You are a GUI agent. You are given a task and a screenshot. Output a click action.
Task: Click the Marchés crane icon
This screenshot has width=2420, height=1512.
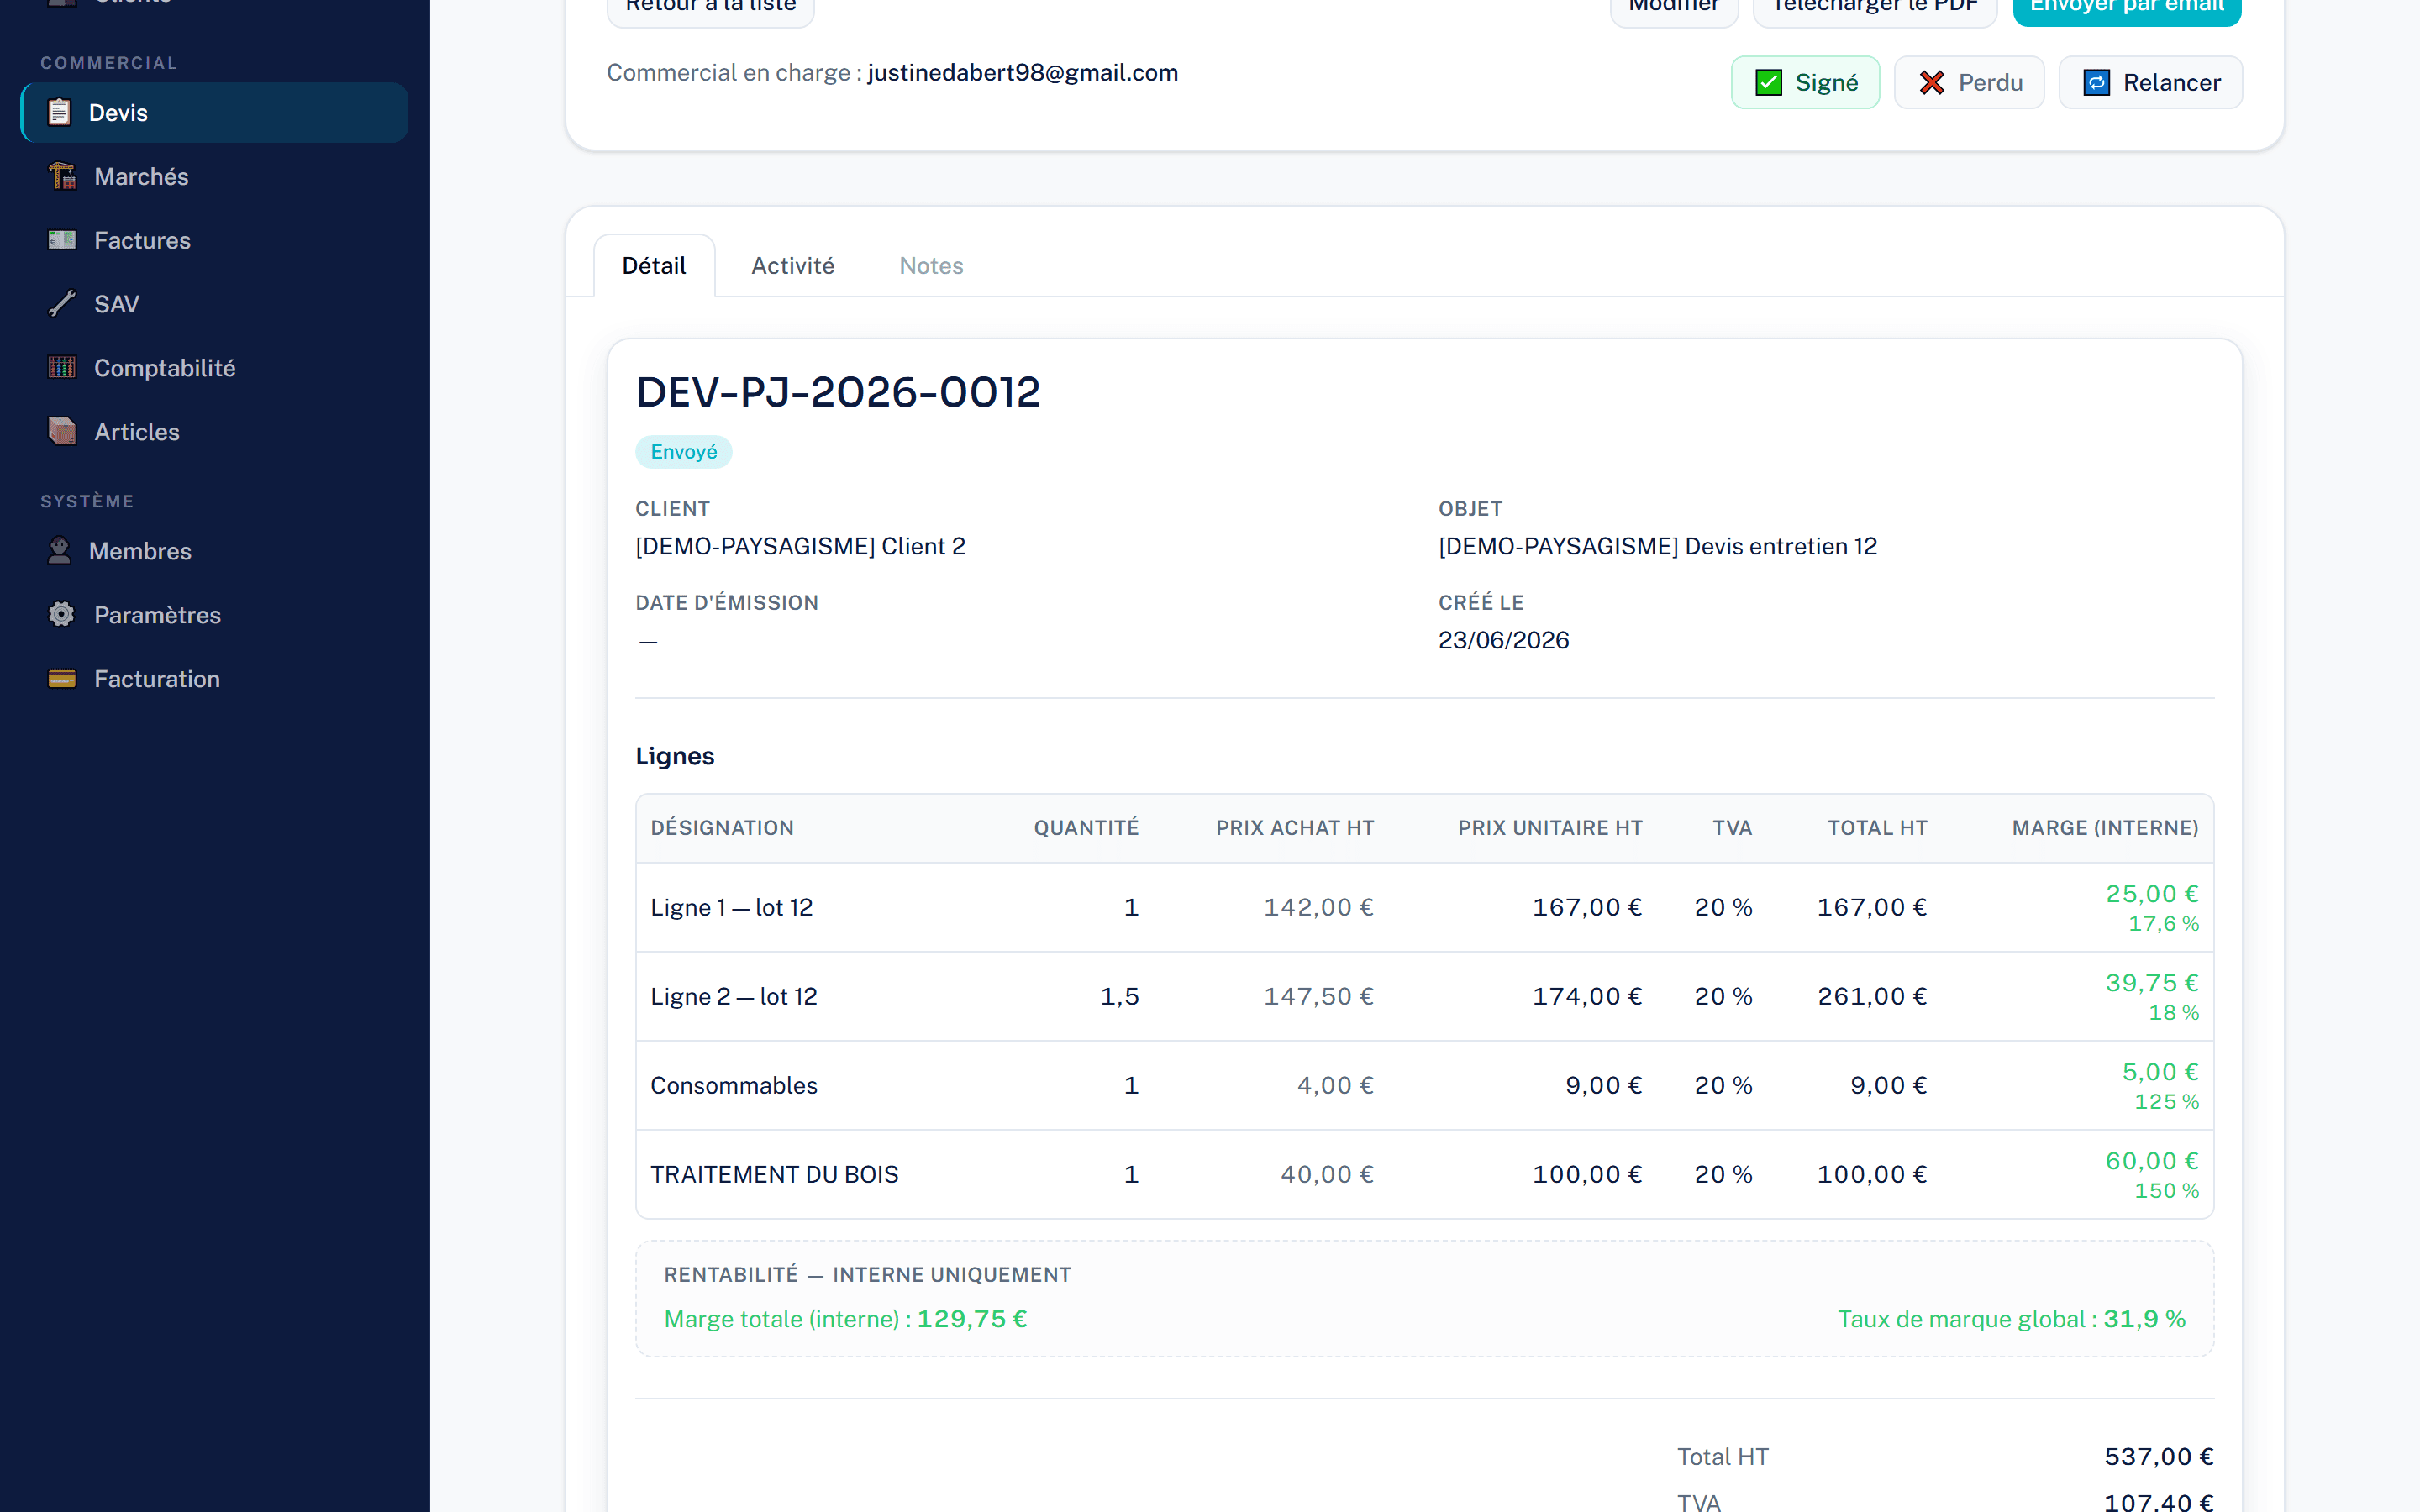tap(62, 176)
